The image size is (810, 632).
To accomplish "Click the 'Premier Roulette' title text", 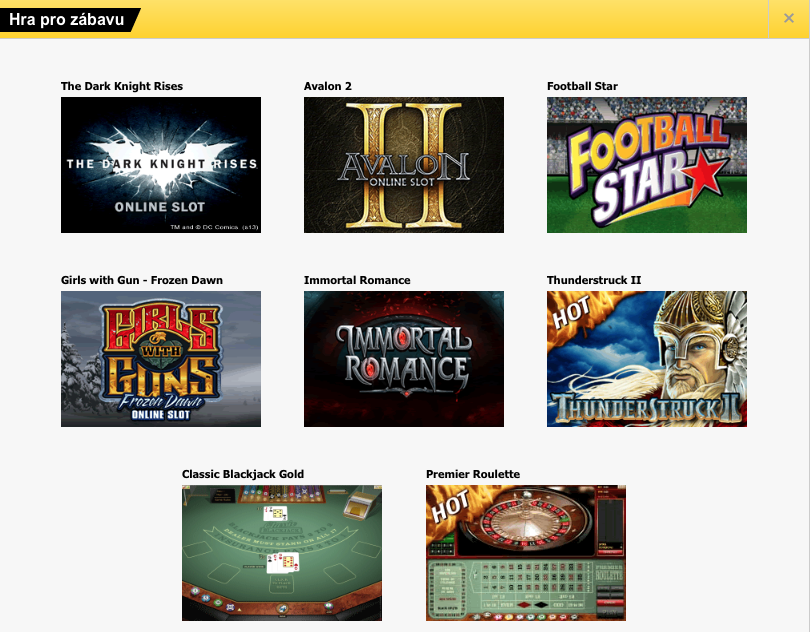I will pos(473,474).
